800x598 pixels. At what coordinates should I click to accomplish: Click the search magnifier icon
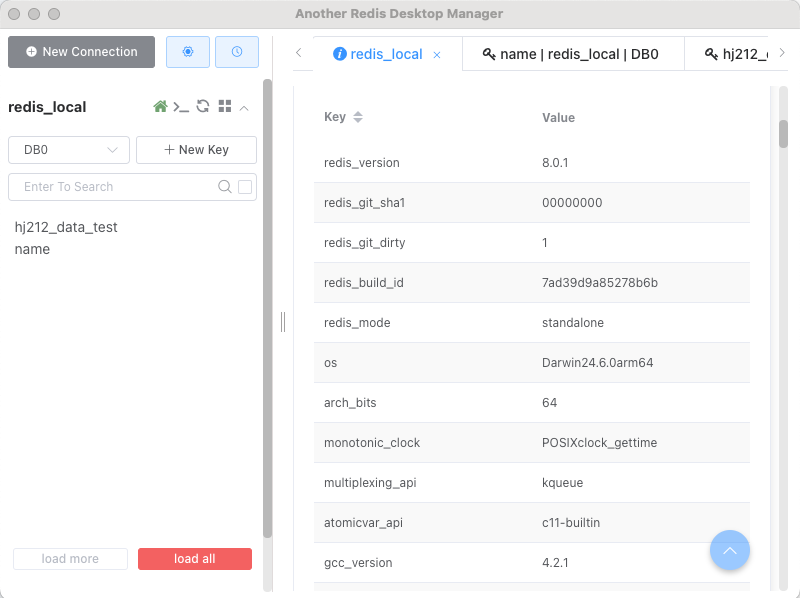(224, 187)
